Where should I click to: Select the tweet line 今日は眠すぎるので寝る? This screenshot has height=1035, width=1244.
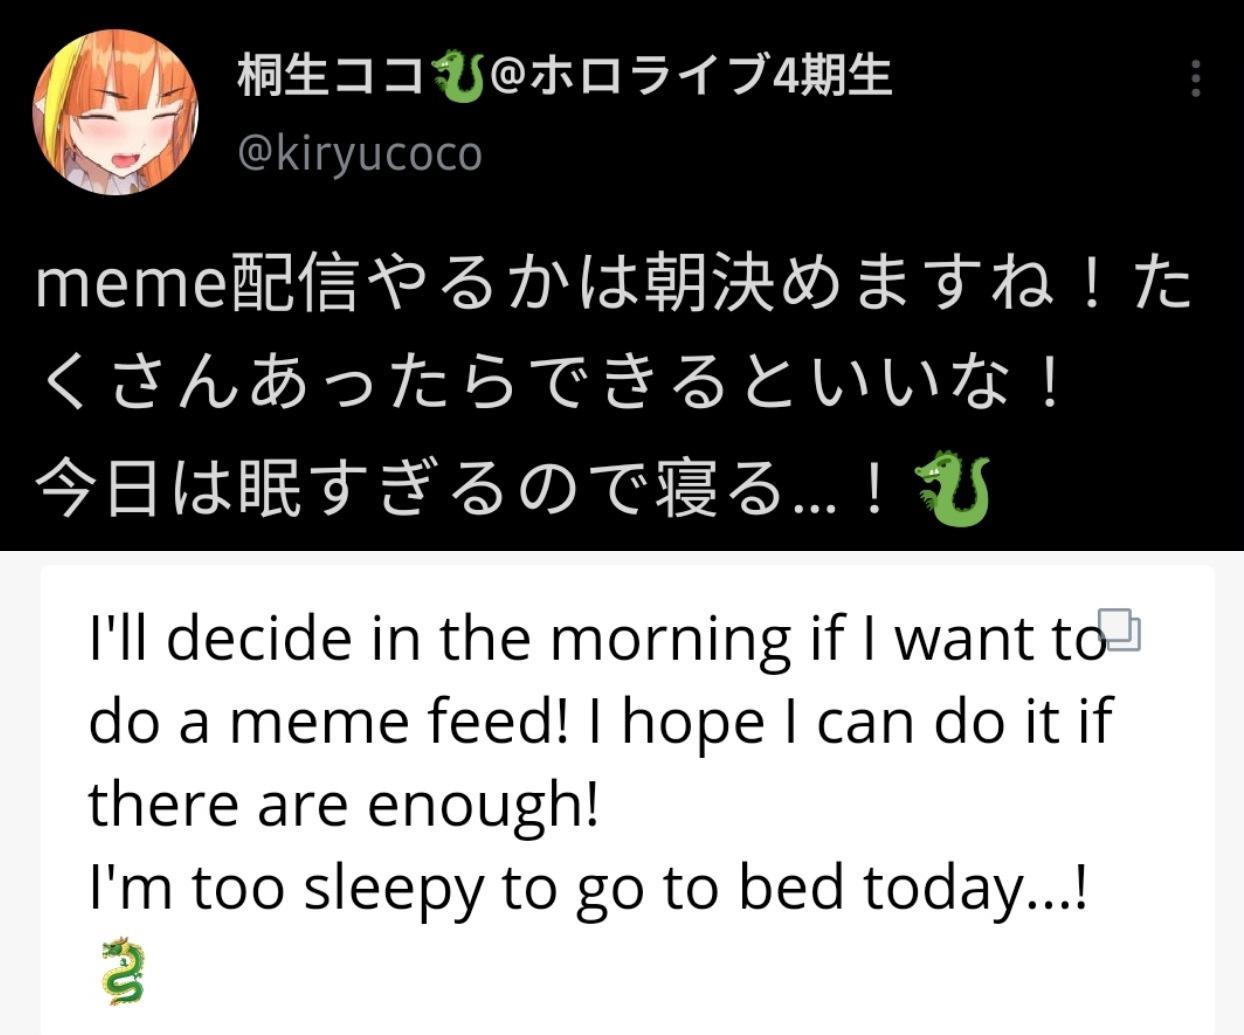[x=460, y=488]
